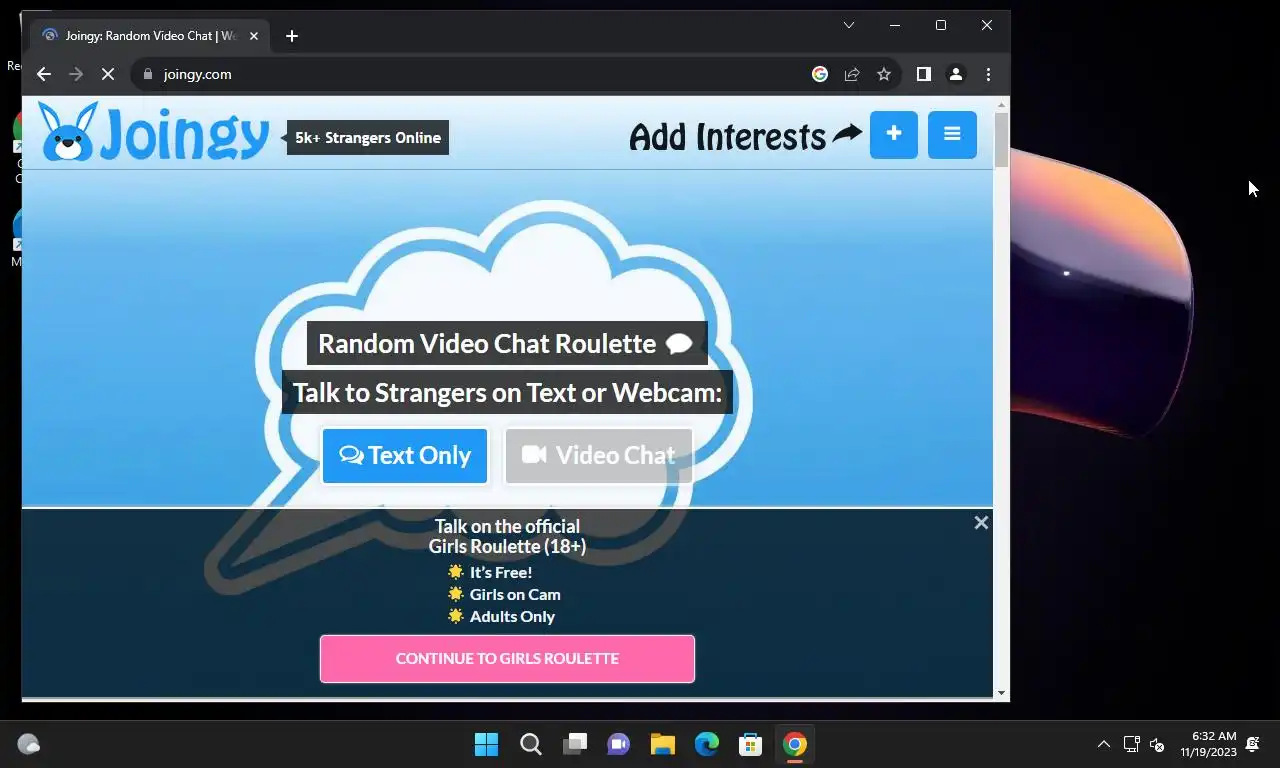
Task: Share this page from the address bar
Action: pos(852,74)
